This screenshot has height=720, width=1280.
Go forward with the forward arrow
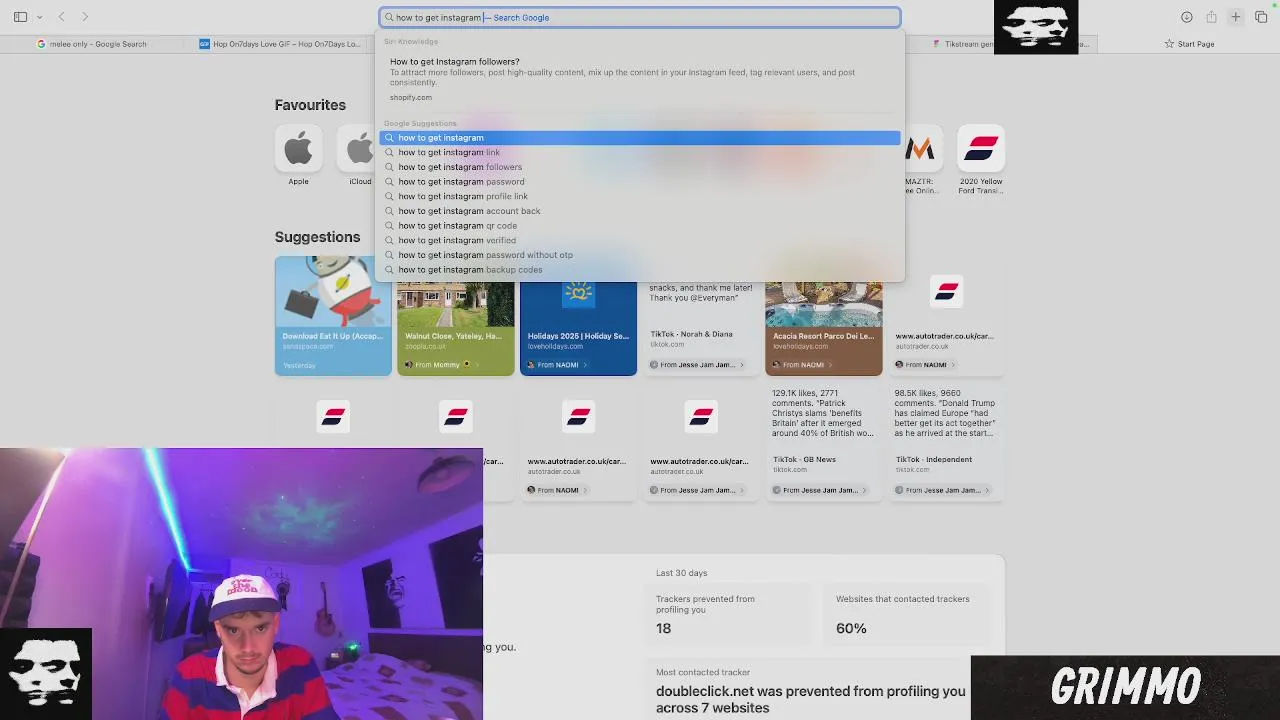pyautogui.click(x=85, y=17)
